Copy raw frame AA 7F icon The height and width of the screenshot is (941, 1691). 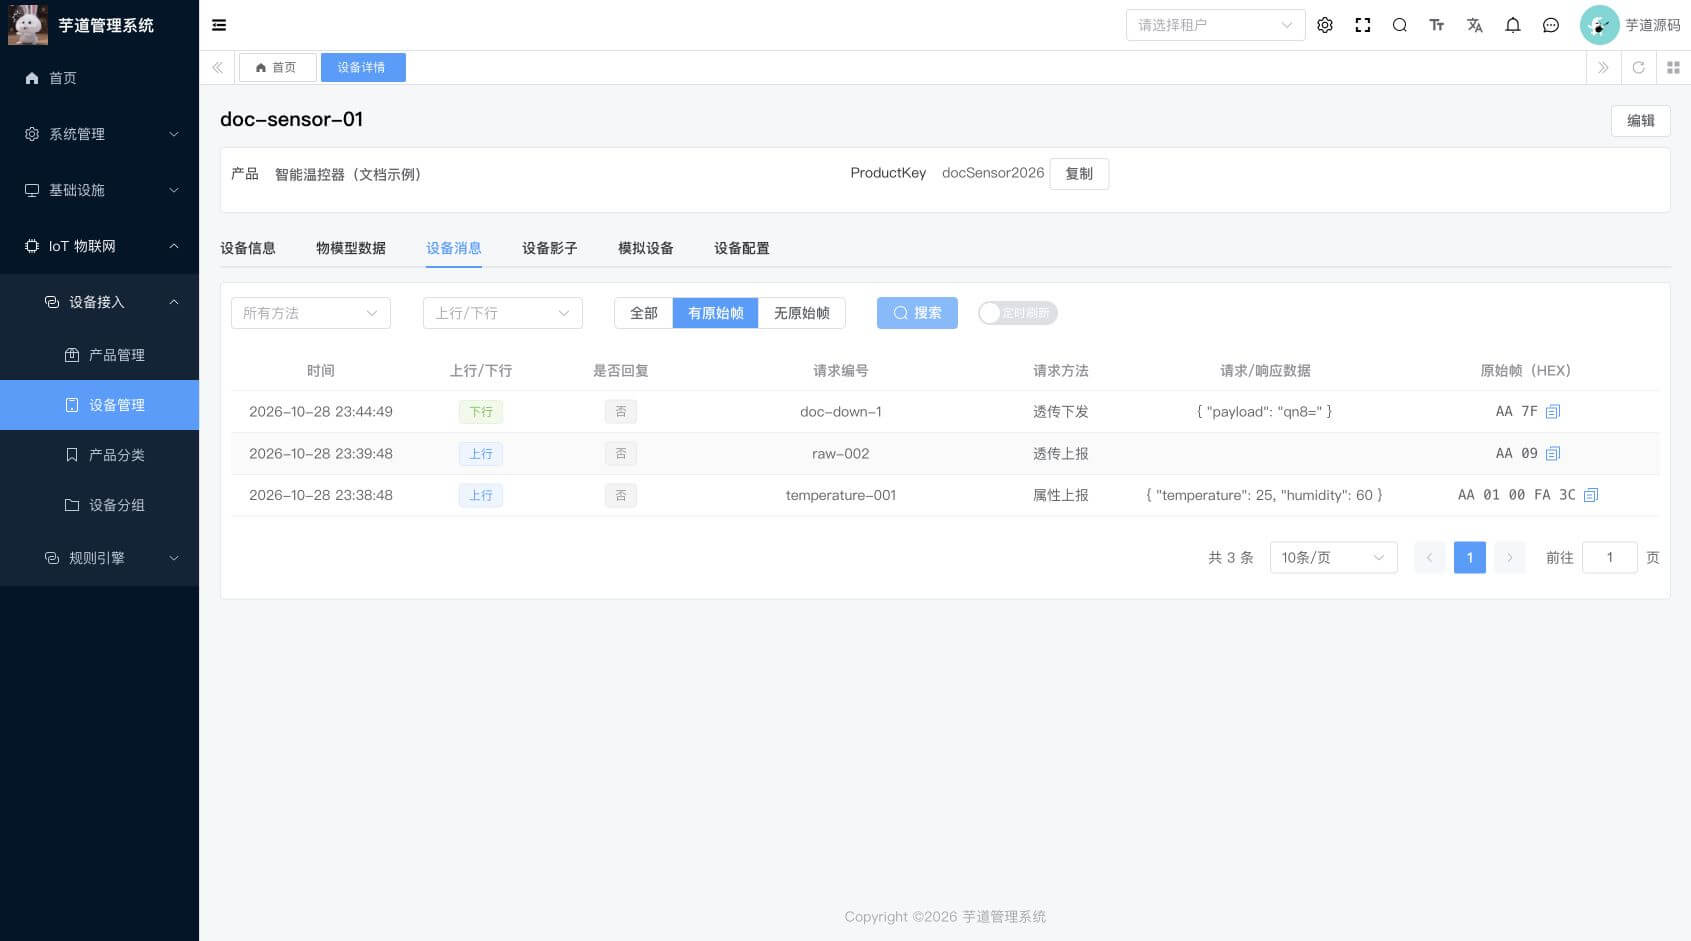pyautogui.click(x=1553, y=411)
